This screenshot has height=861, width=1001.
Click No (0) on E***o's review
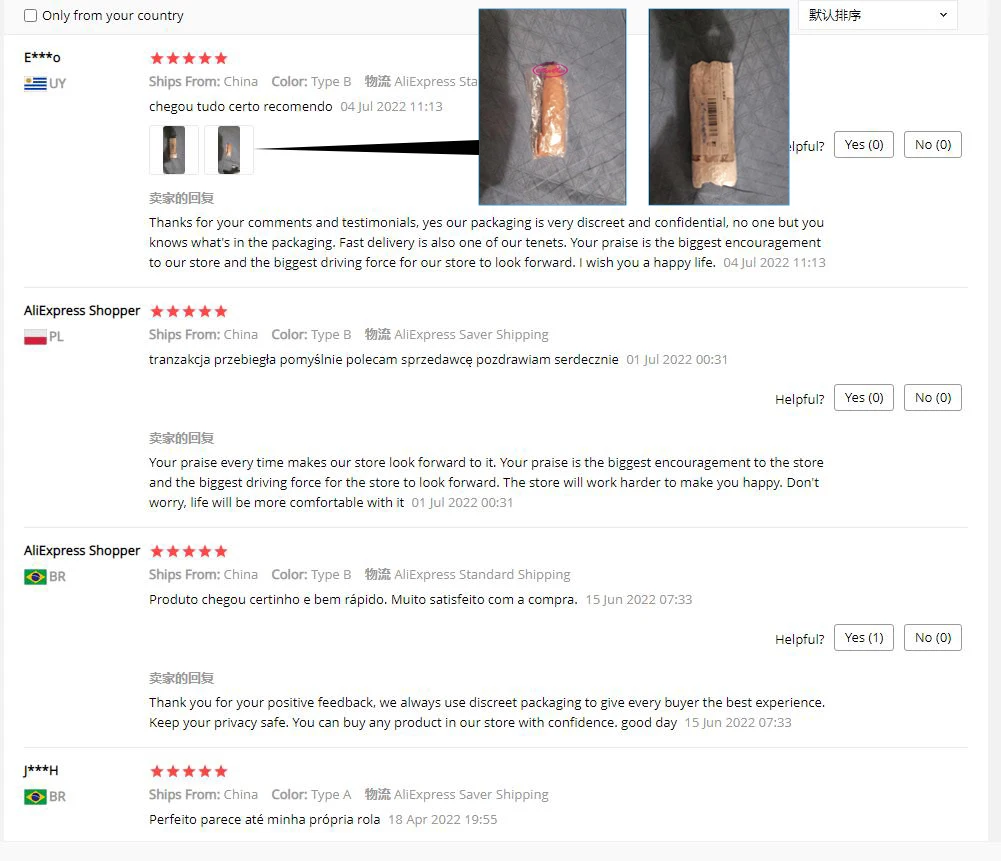click(x=933, y=145)
